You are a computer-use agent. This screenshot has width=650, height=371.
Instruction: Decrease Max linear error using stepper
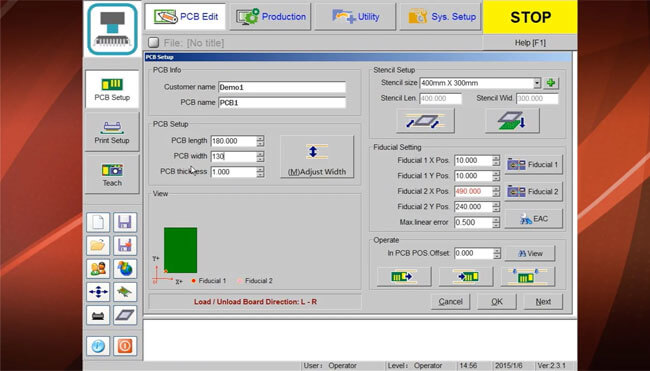point(496,225)
